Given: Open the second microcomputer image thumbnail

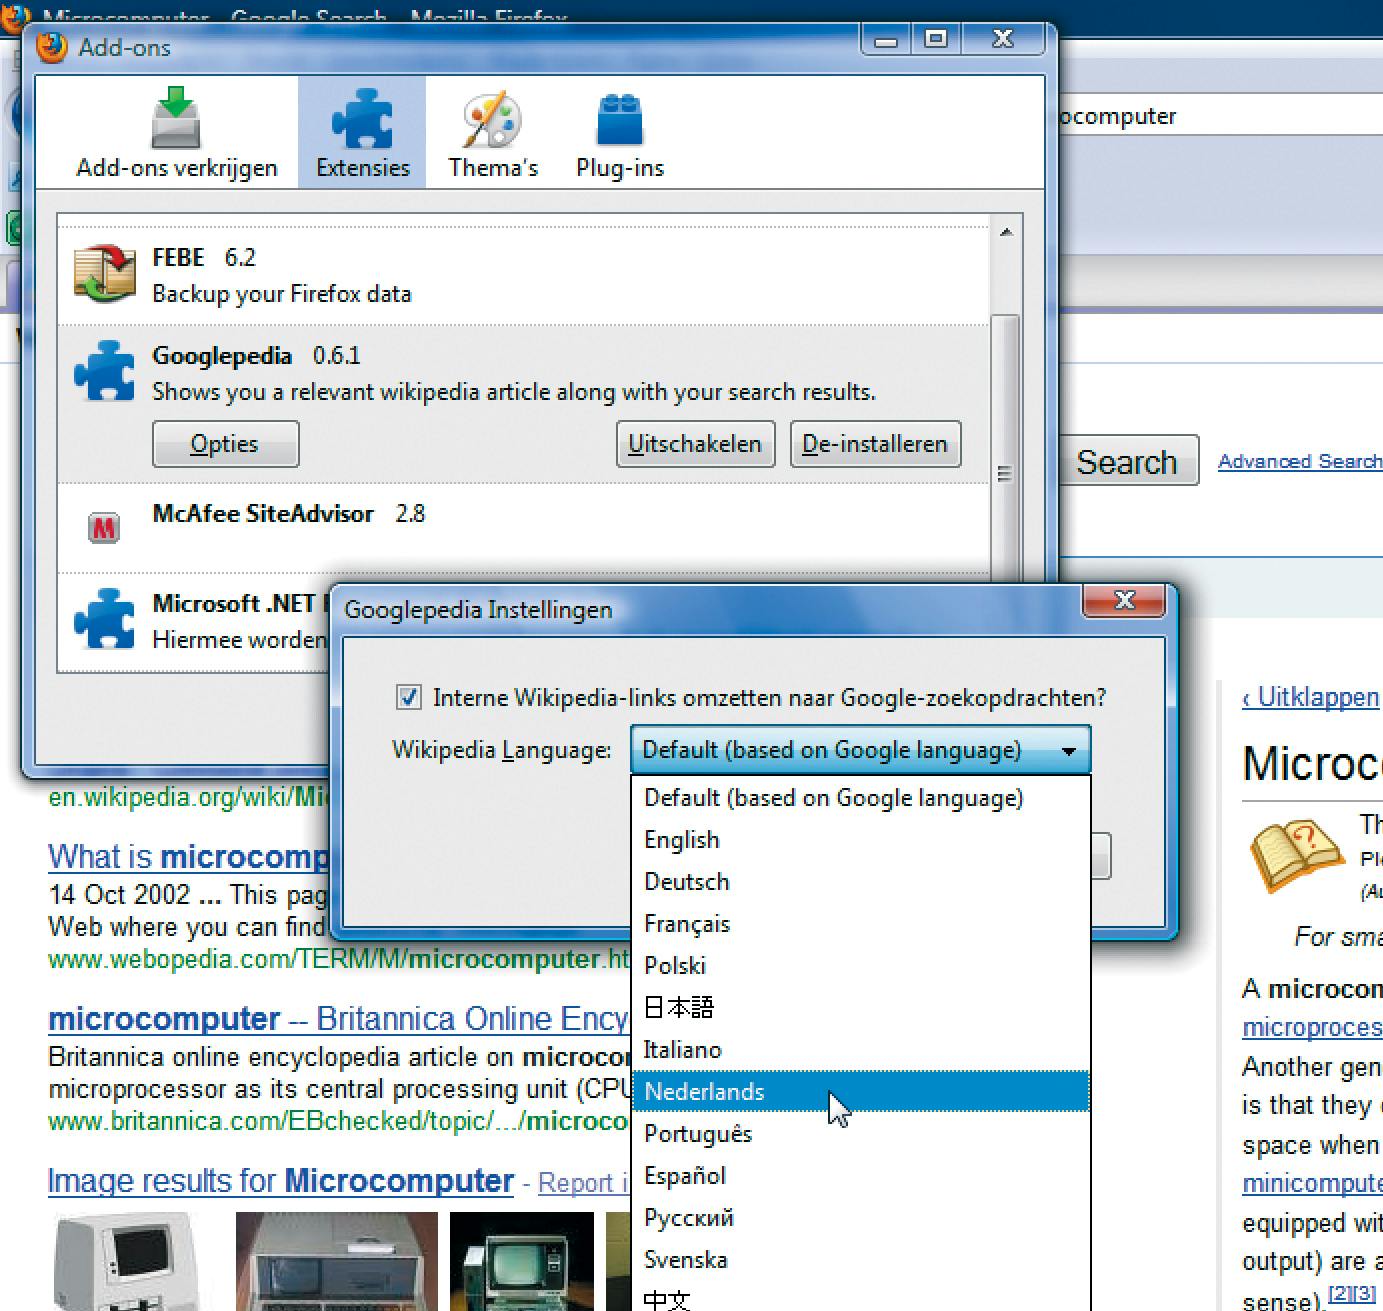Looking at the screenshot, I should point(337,1261).
